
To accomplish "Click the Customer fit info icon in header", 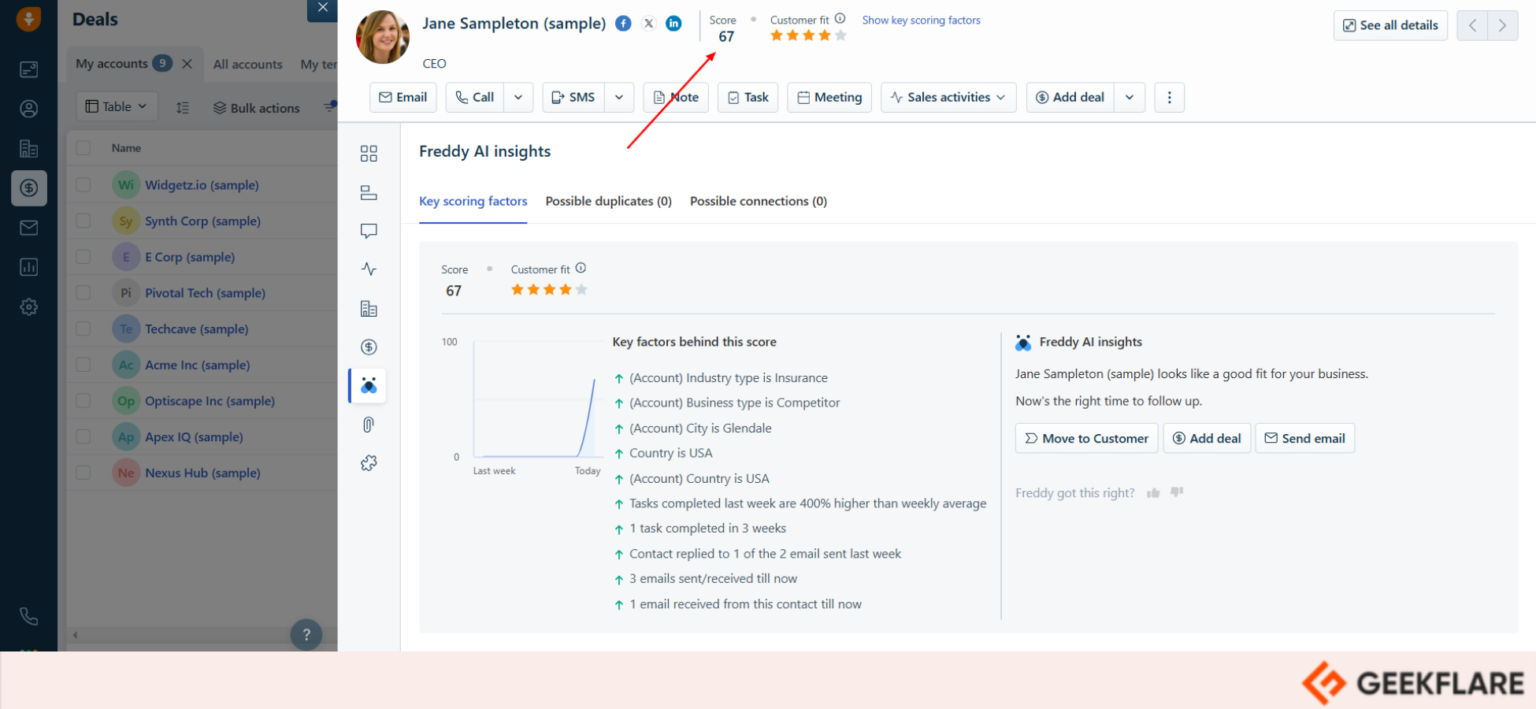I will point(840,19).
